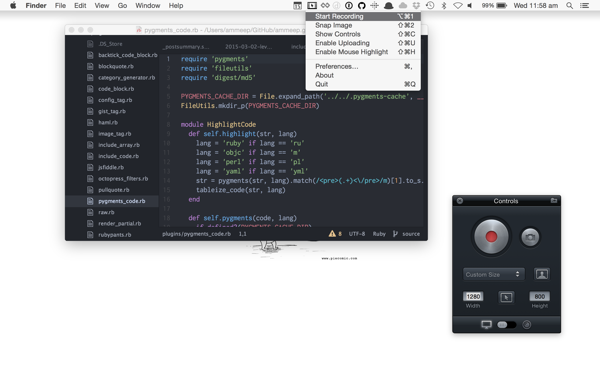
Task: Choose Start Recording from the menu
Action: click(363, 16)
